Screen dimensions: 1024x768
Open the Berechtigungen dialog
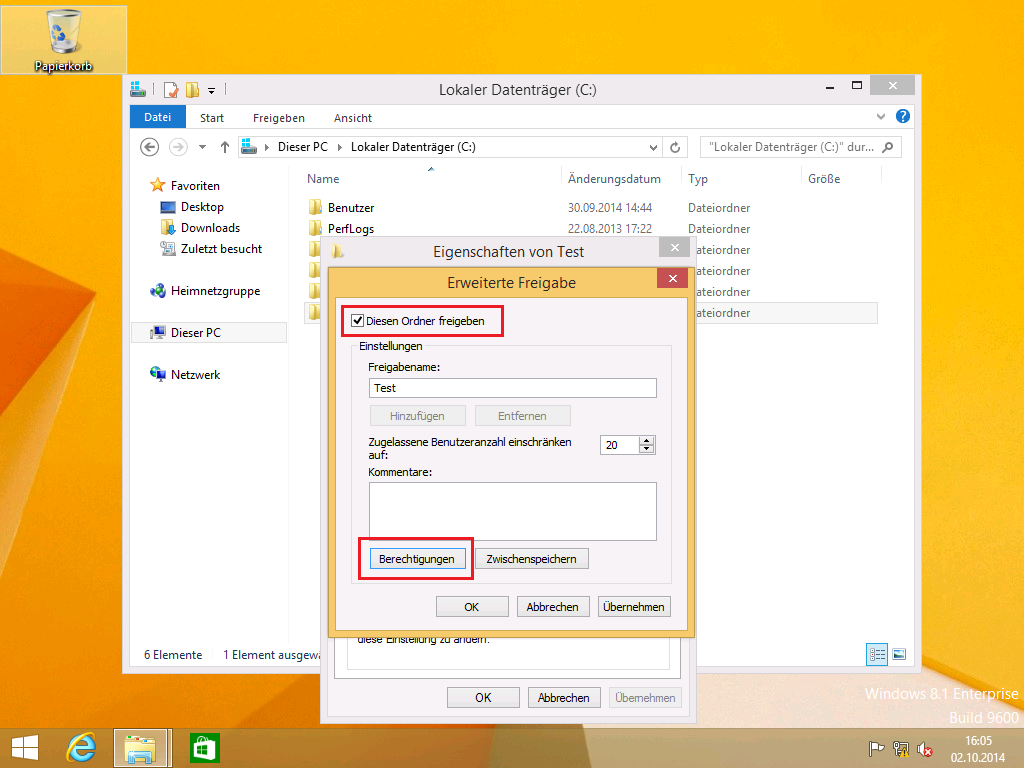[x=417, y=559]
